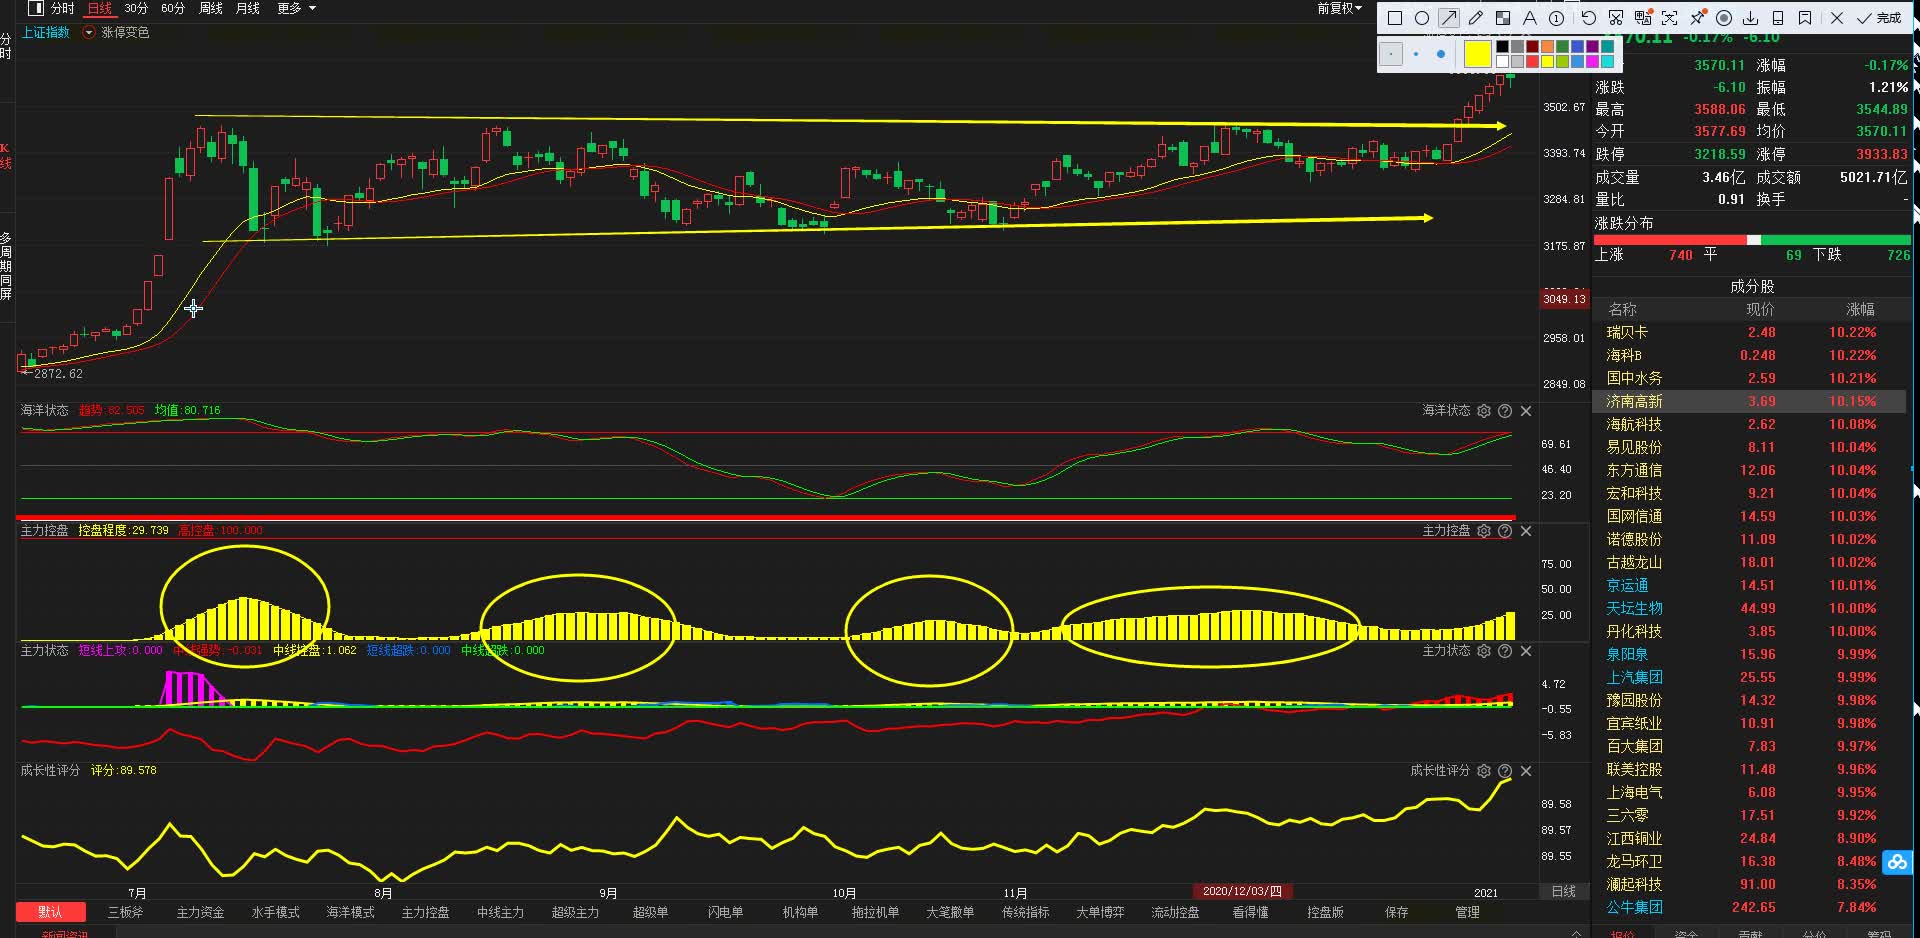Cancel the screenshot with X
The image size is (1920, 938).
click(1837, 18)
